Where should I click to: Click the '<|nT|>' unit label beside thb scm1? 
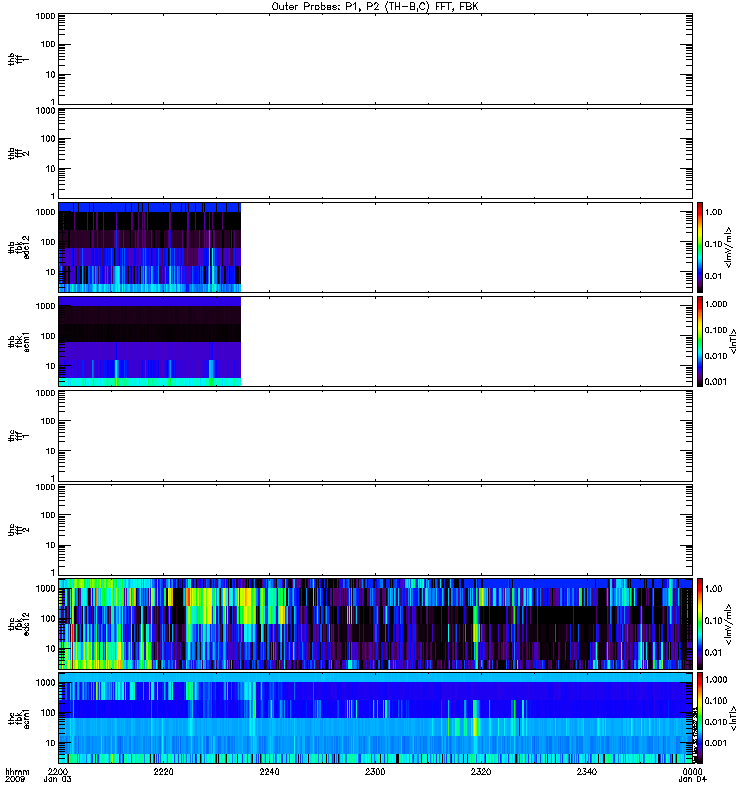pos(733,341)
